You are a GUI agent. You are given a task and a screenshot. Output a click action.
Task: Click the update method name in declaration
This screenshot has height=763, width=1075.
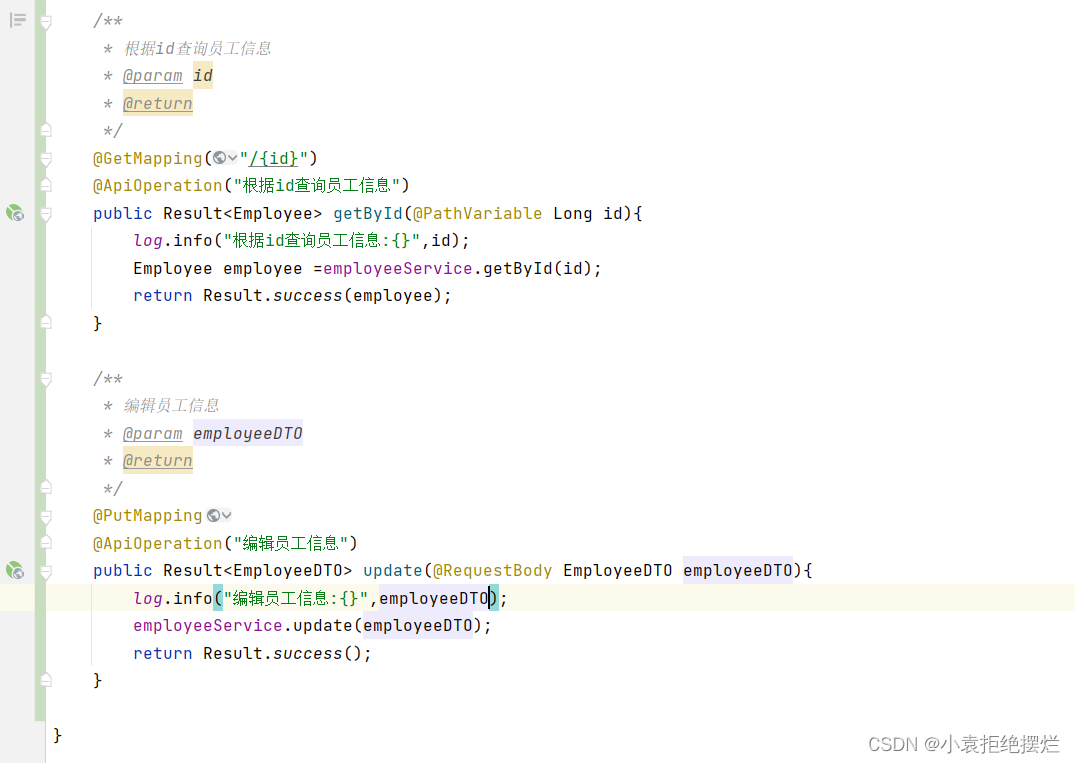(x=393, y=570)
